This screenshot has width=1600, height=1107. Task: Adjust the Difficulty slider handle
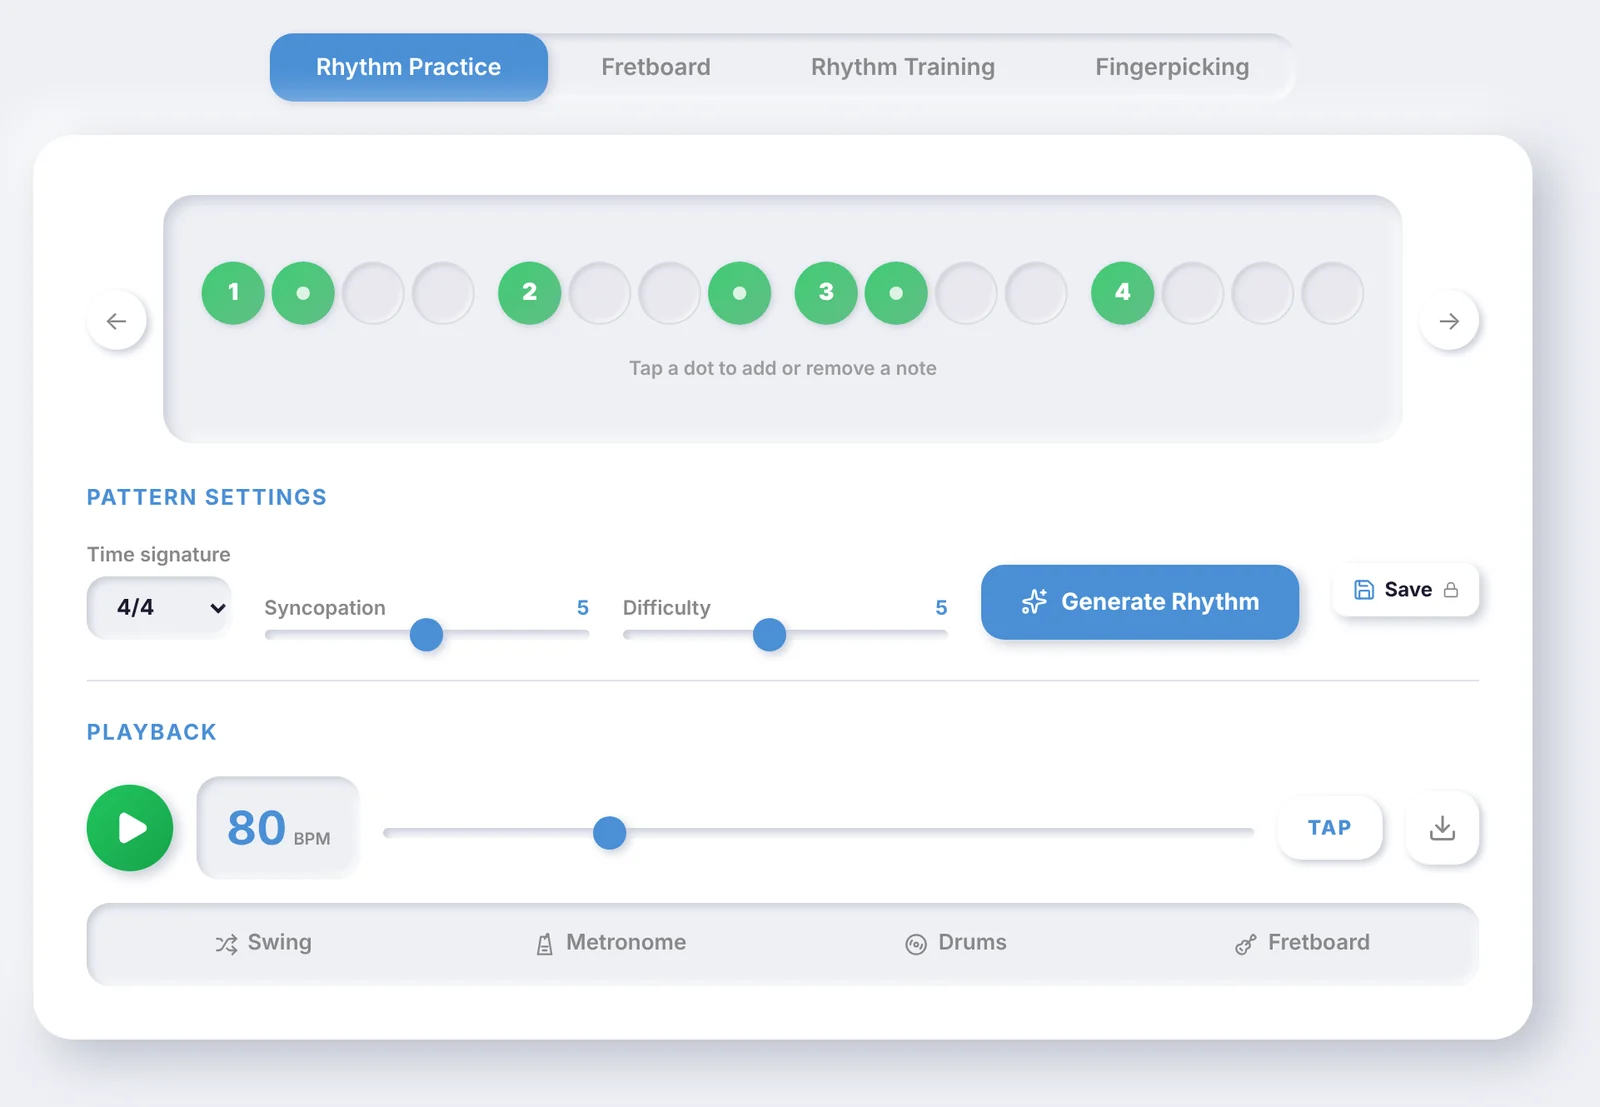coord(769,634)
